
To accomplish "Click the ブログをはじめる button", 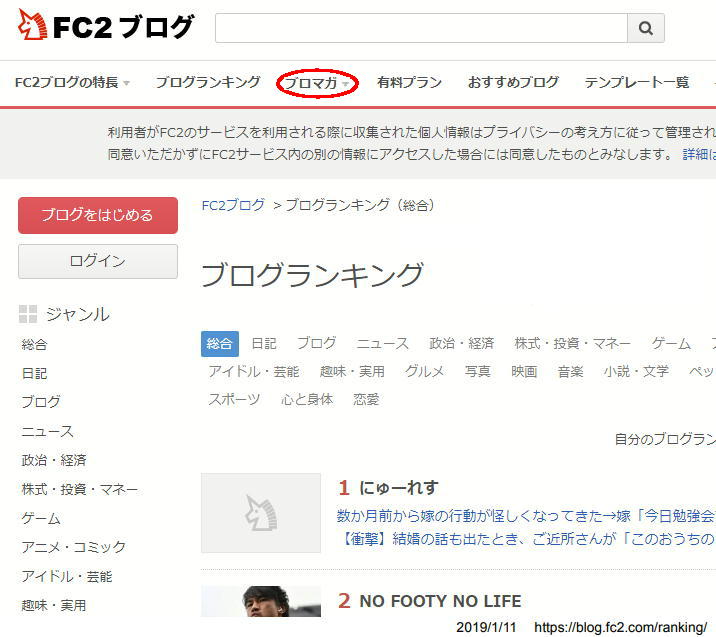I will 98,215.
